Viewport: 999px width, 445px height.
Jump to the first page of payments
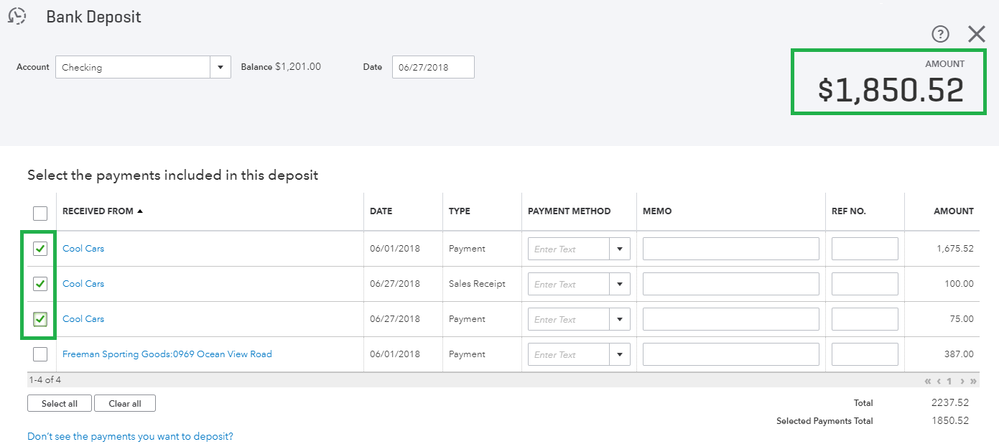click(928, 381)
